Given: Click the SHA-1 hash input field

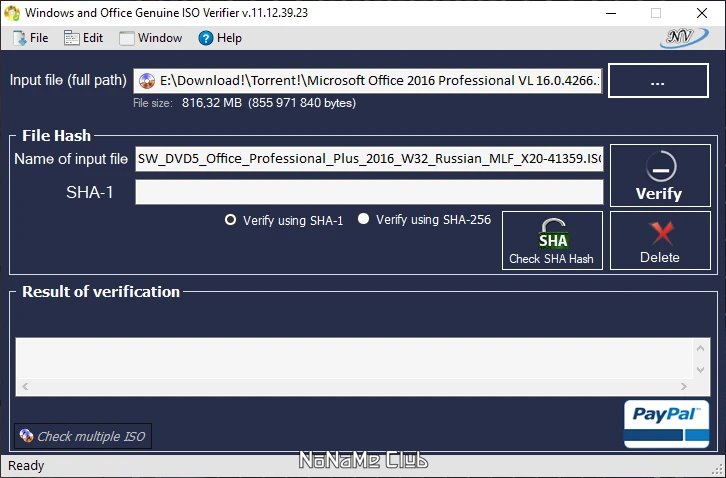Looking at the screenshot, I should 369,192.
